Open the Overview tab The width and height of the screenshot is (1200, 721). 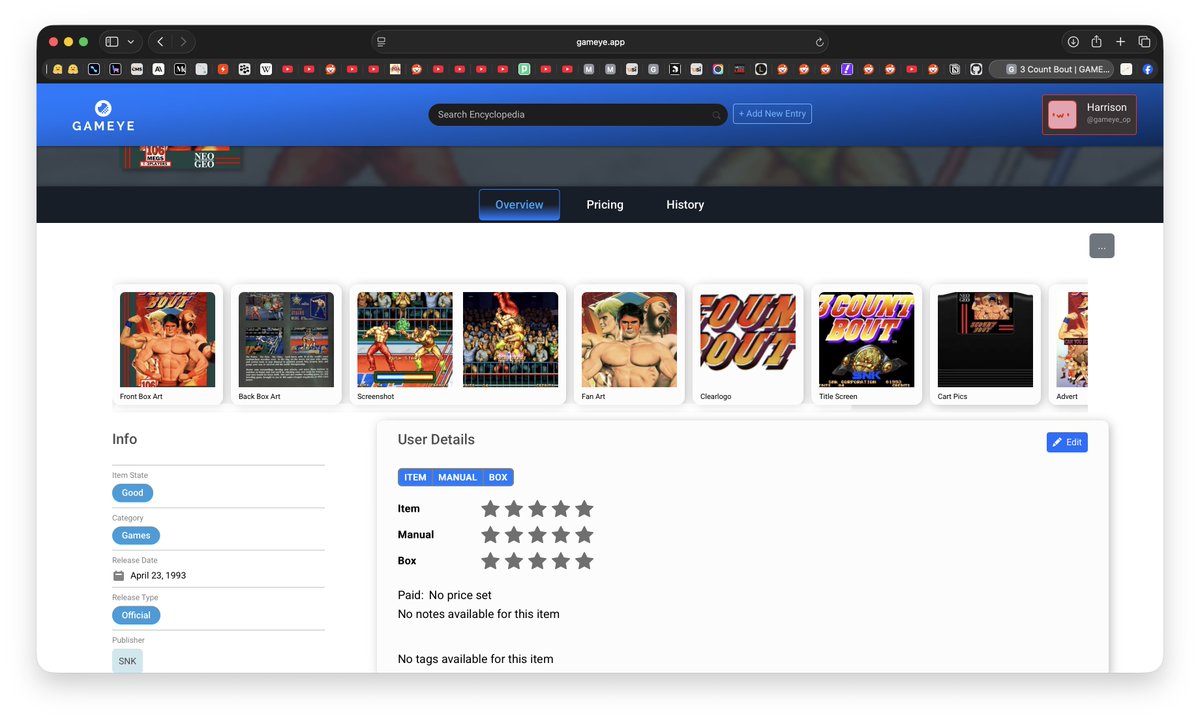point(519,205)
